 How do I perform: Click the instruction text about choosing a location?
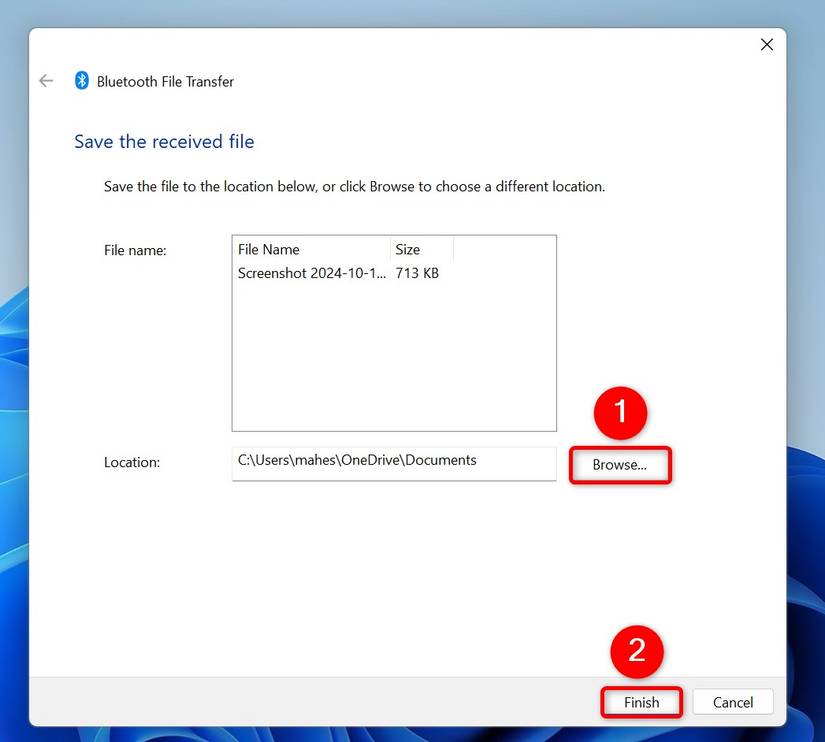350,186
